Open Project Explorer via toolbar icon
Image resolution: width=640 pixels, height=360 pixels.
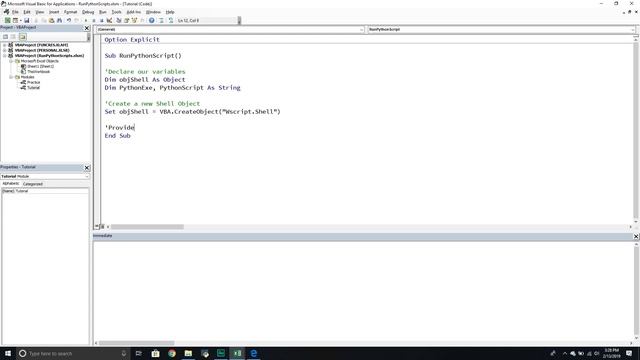119,20
